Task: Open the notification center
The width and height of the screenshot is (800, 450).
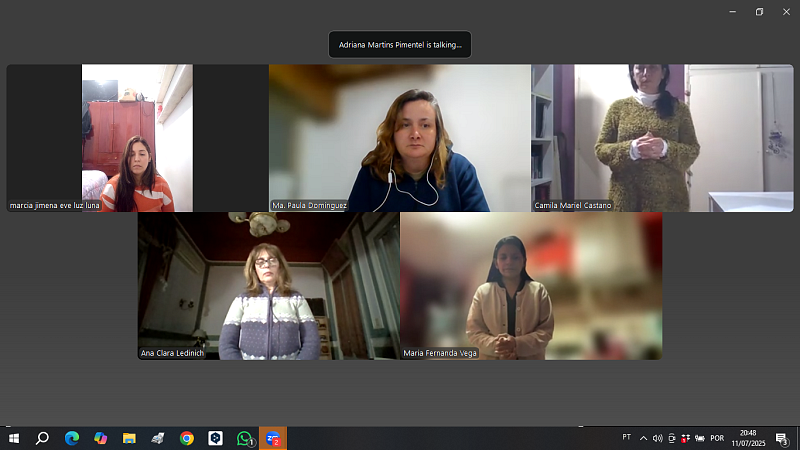Action: pos(781,438)
